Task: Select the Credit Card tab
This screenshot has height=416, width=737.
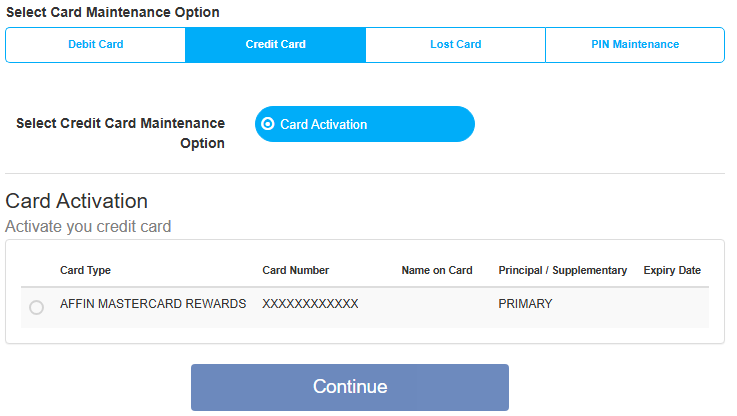Action: [x=275, y=45]
